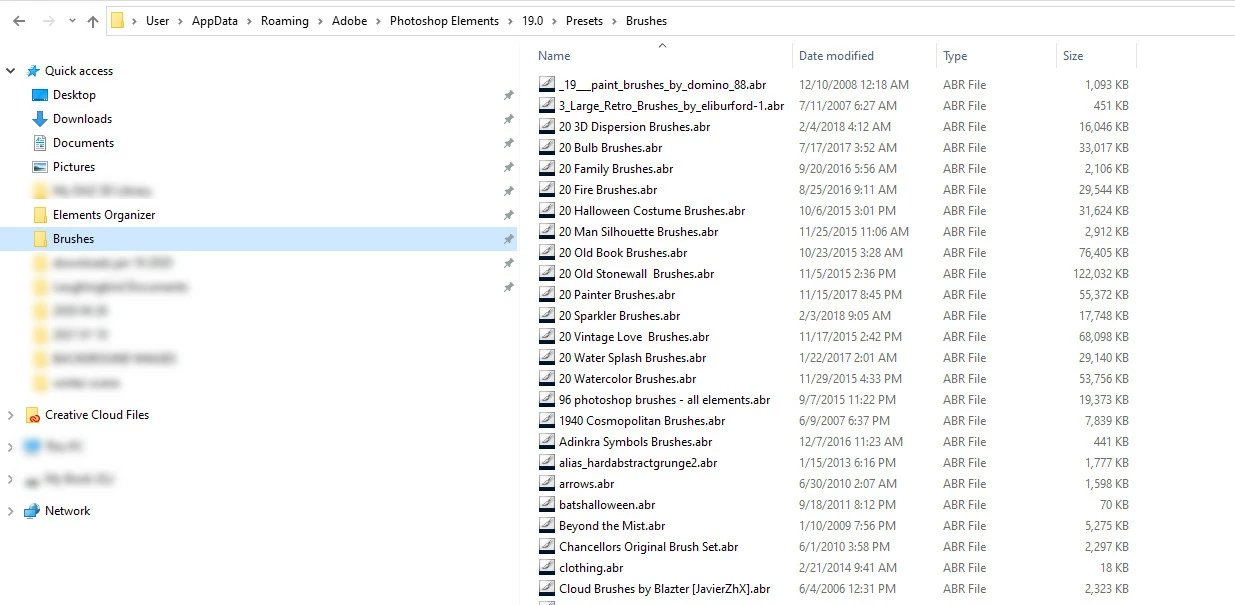Image resolution: width=1235 pixels, height=605 pixels.
Task: Click file icon of 20 Painter Brushes.abr
Action: coord(547,295)
